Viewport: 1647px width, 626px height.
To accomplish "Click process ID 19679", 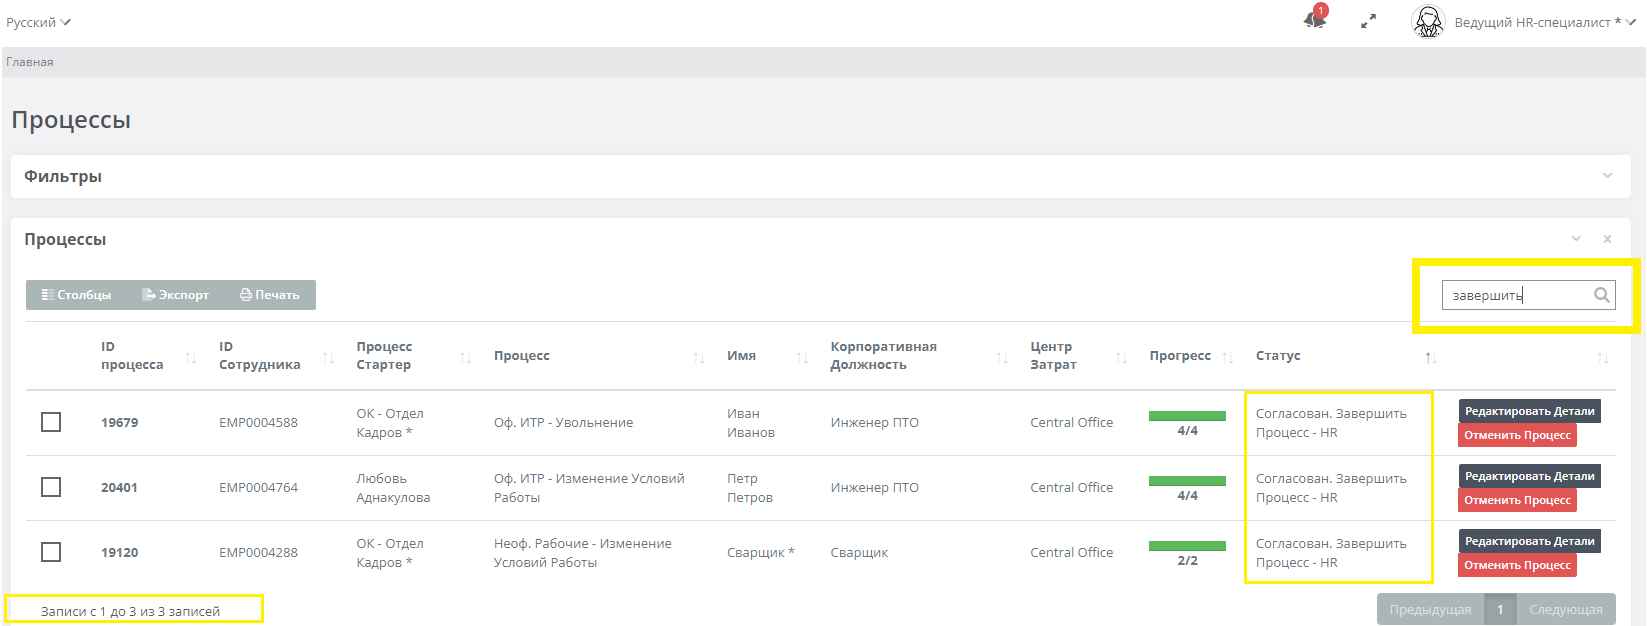I will [x=120, y=423].
